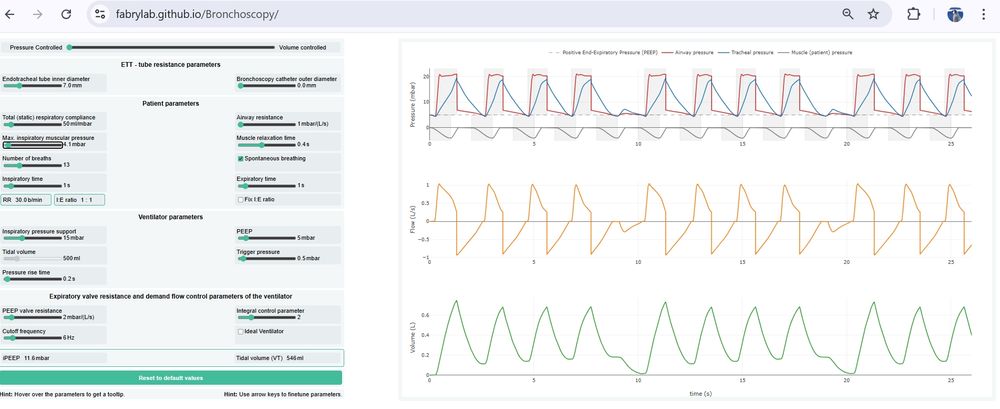The image size is (1000, 409).
Task: Click the PEEP slider track
Action: tap(267, 238)
